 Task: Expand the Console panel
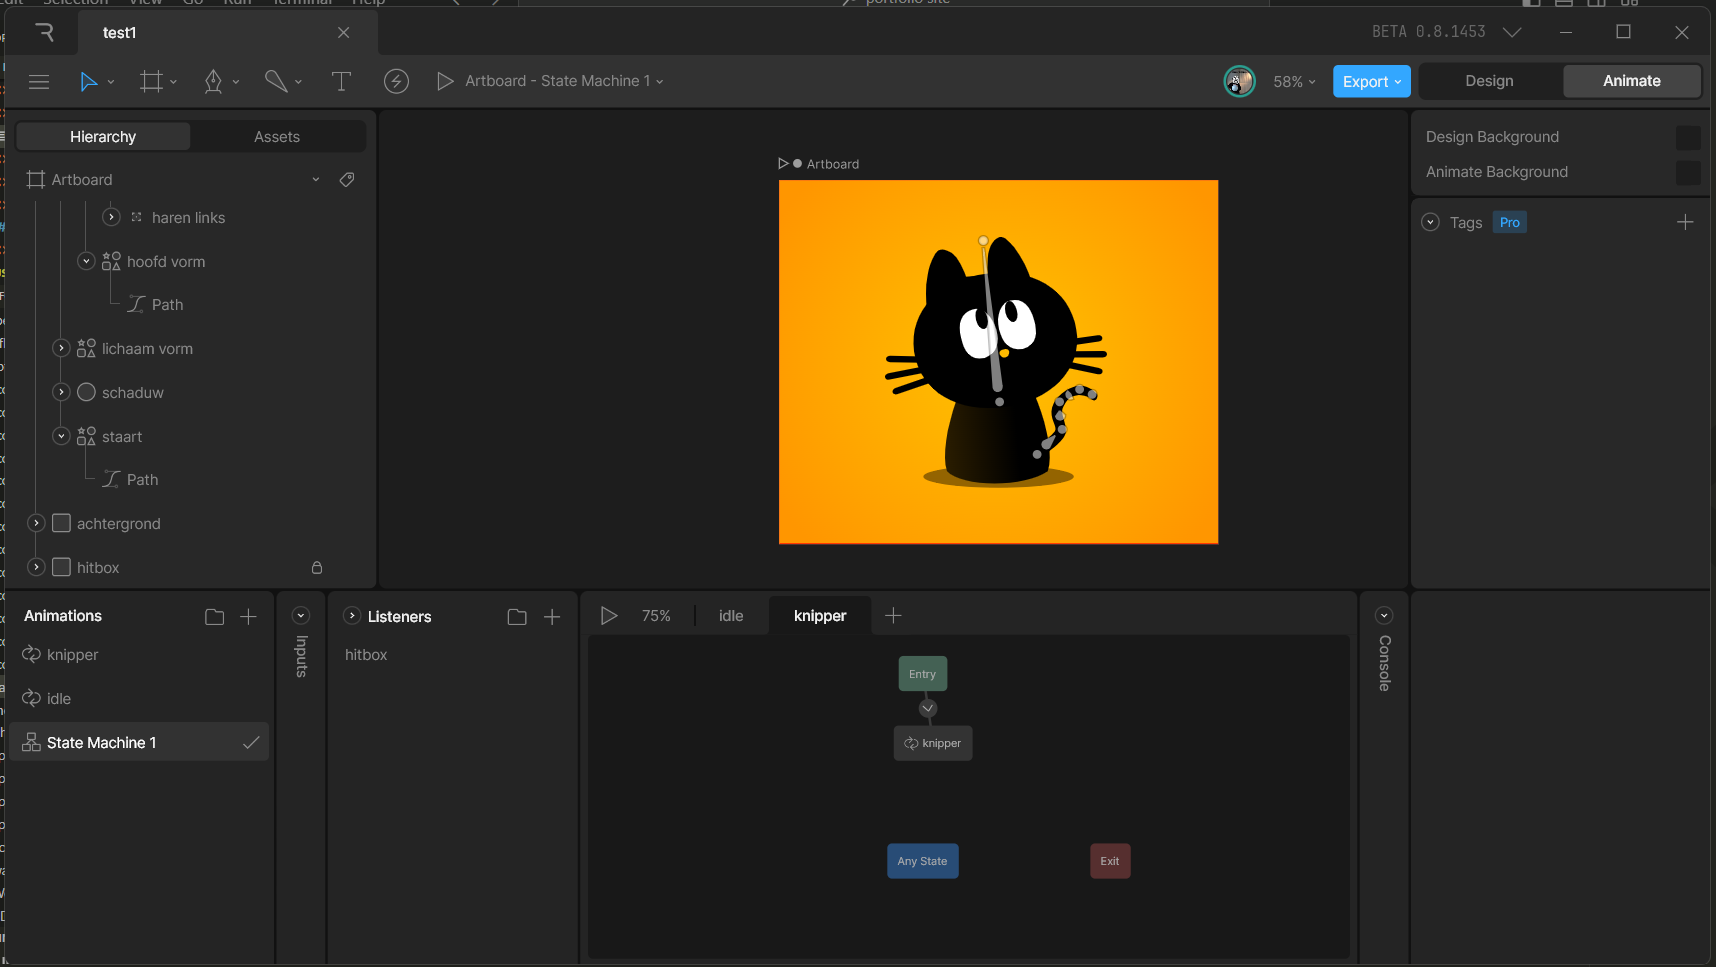point(1384,616)
